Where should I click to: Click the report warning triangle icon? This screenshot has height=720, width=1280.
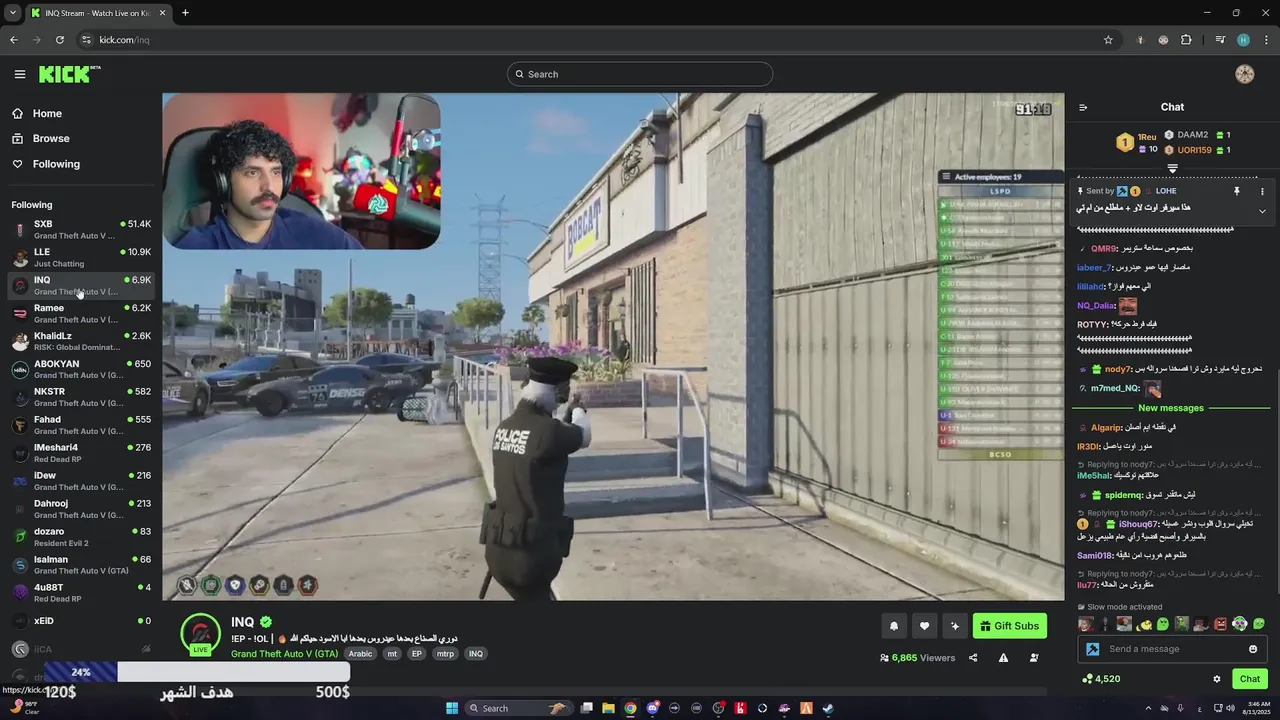click(x=1003, y=658)
